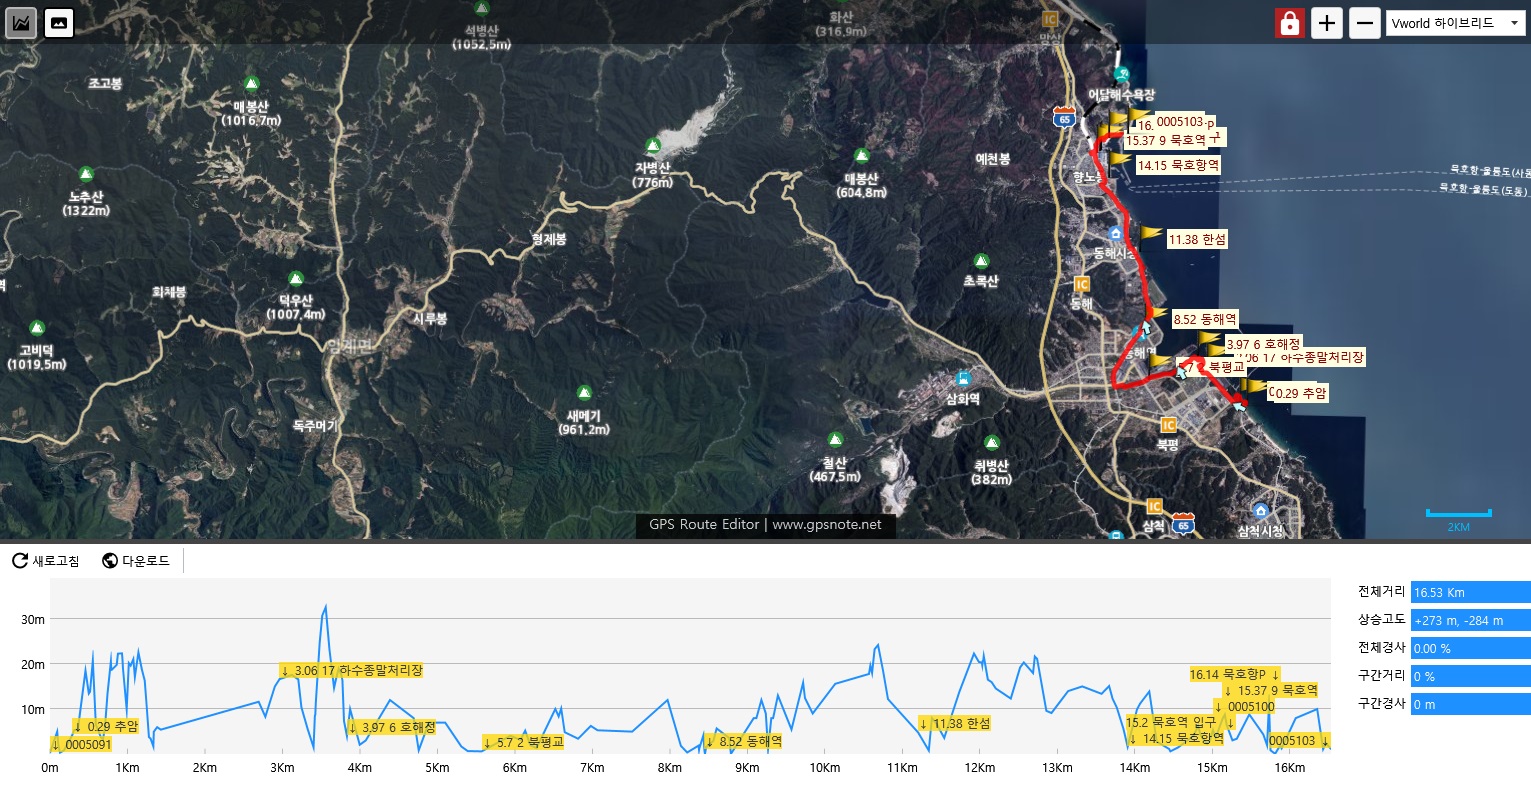Click the 3.97 6 호해정 chart marker
1531x794 pixels.
[x=391, y=728]
